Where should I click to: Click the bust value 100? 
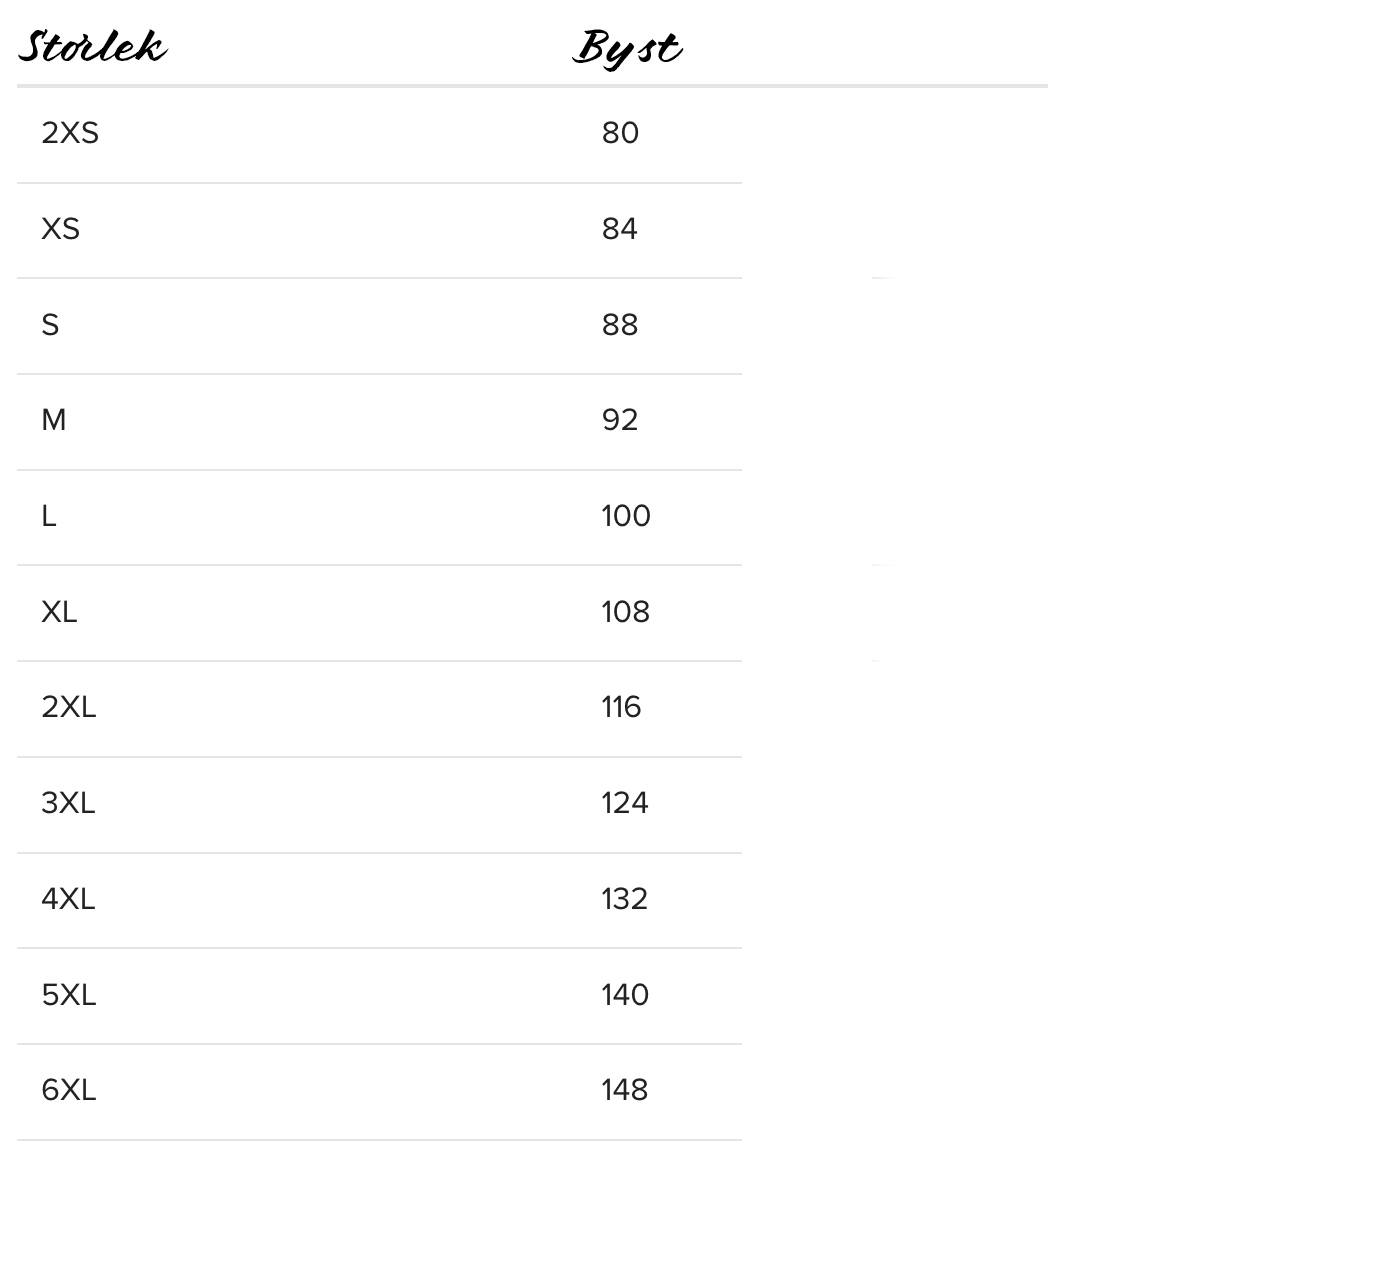pyautogui.click(x=625, y=516)
